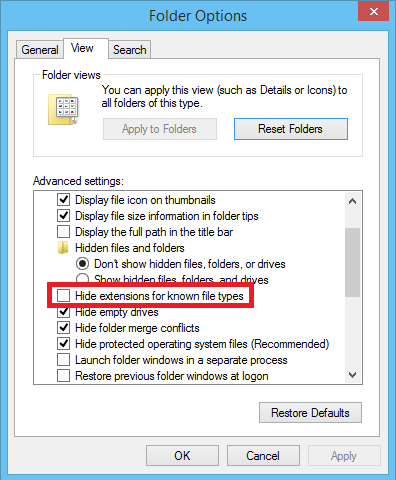Viewport: 396px width, 480px height.
Task: Uncheck Hide protected operating system files
Action: point(63,344)
